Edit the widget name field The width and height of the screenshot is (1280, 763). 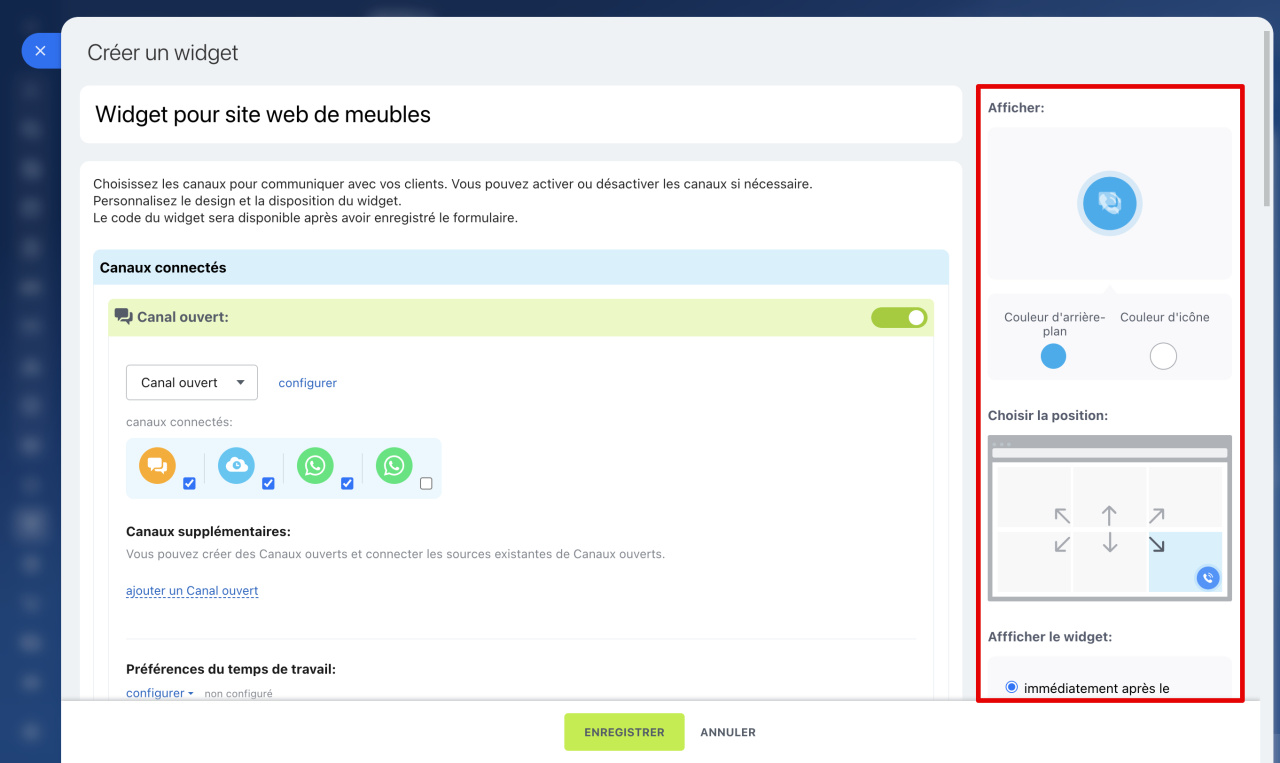[x=521, y=114]
